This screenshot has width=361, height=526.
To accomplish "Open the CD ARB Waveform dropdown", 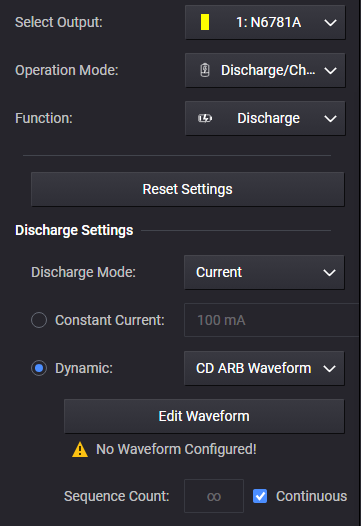I will coord(264,368).
